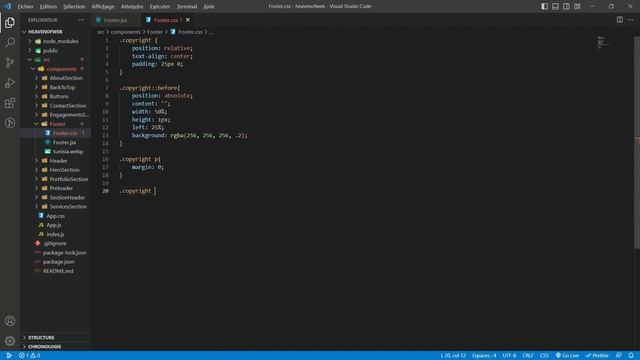Open the Customize Layout icon

click(x=577, y=7)
